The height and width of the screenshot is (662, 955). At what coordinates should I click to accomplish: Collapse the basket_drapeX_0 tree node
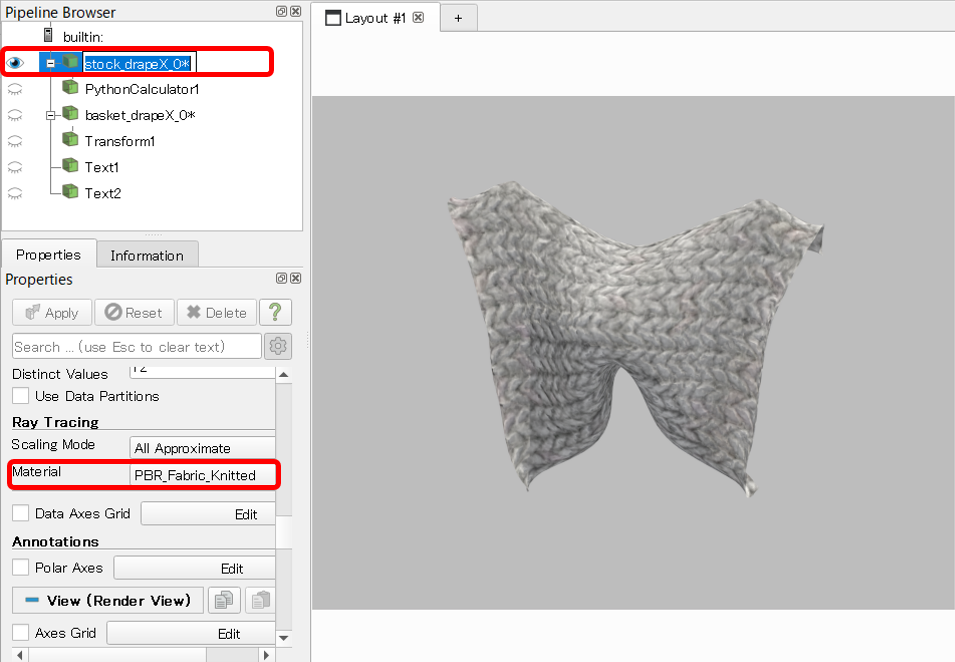pos(50,115)
